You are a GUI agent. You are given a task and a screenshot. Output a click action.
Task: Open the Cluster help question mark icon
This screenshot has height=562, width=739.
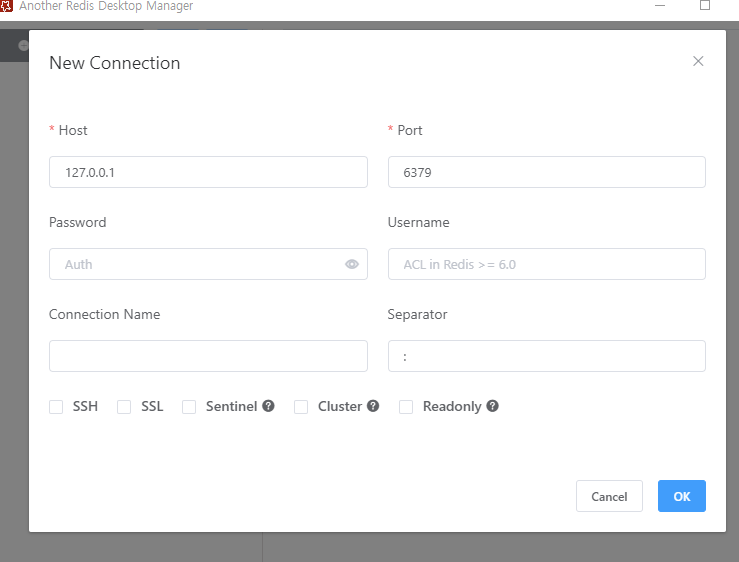pyautogui.click(x=373, y=406)
